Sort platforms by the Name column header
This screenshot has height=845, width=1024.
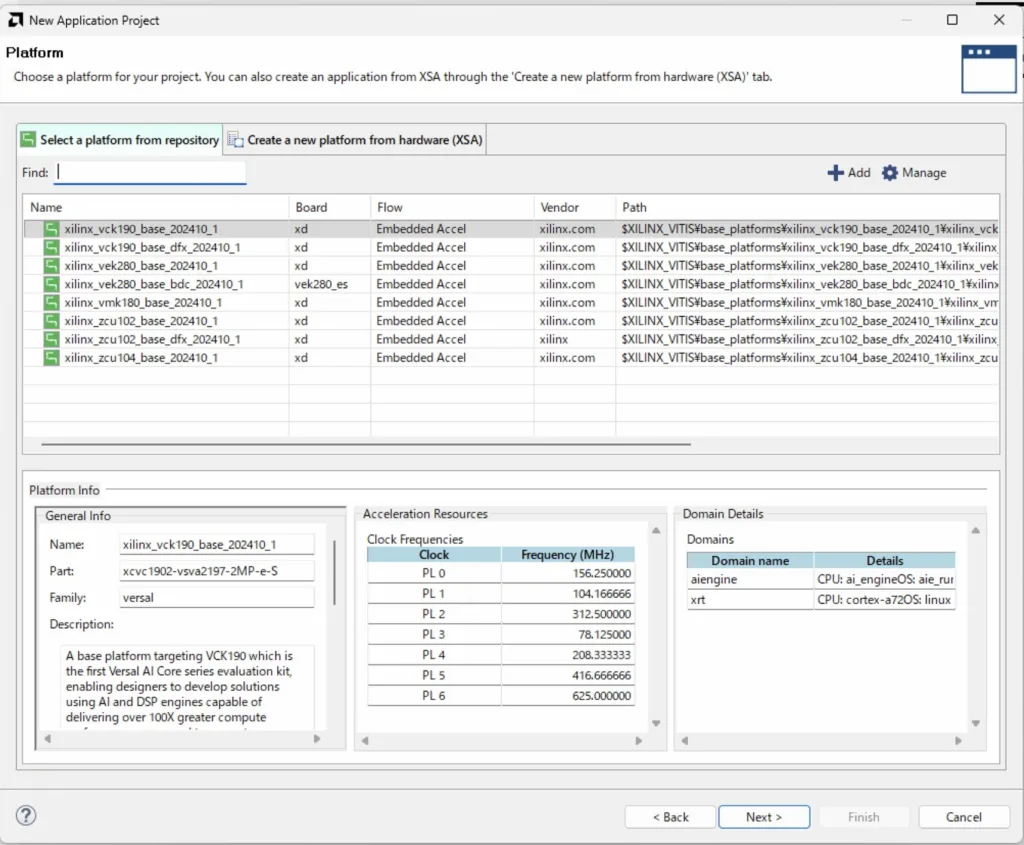[47, 207]
